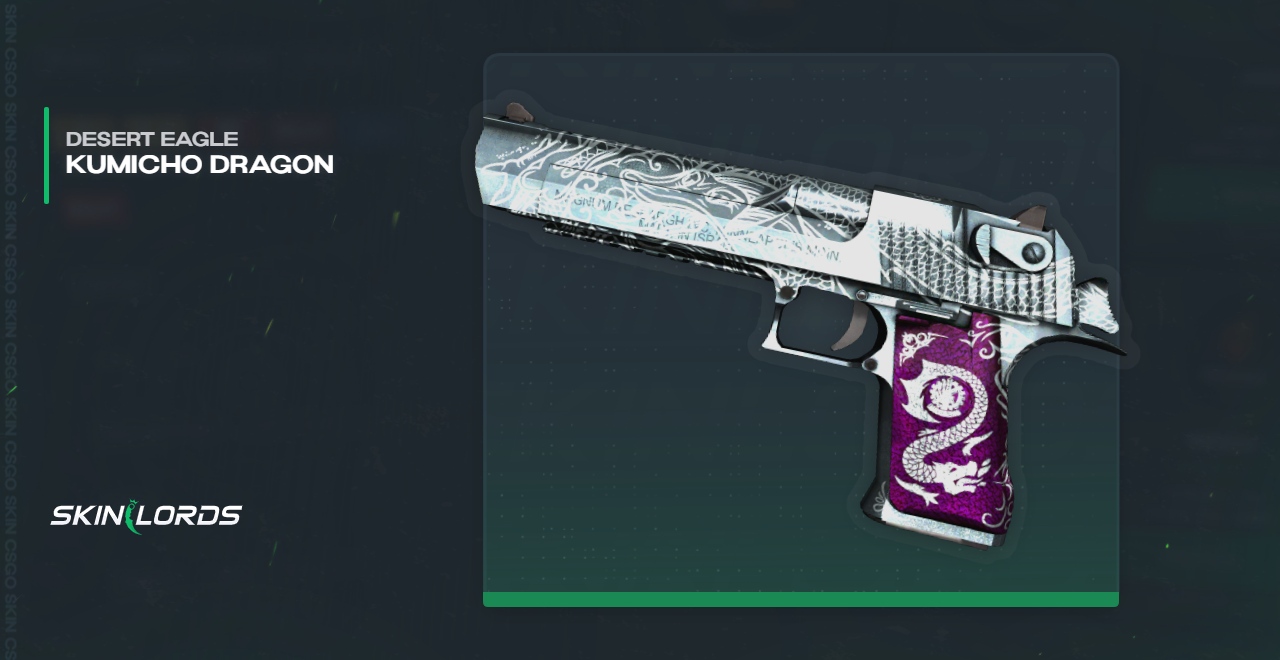Click the front sight on the barrel

click(x=518, y=111)
